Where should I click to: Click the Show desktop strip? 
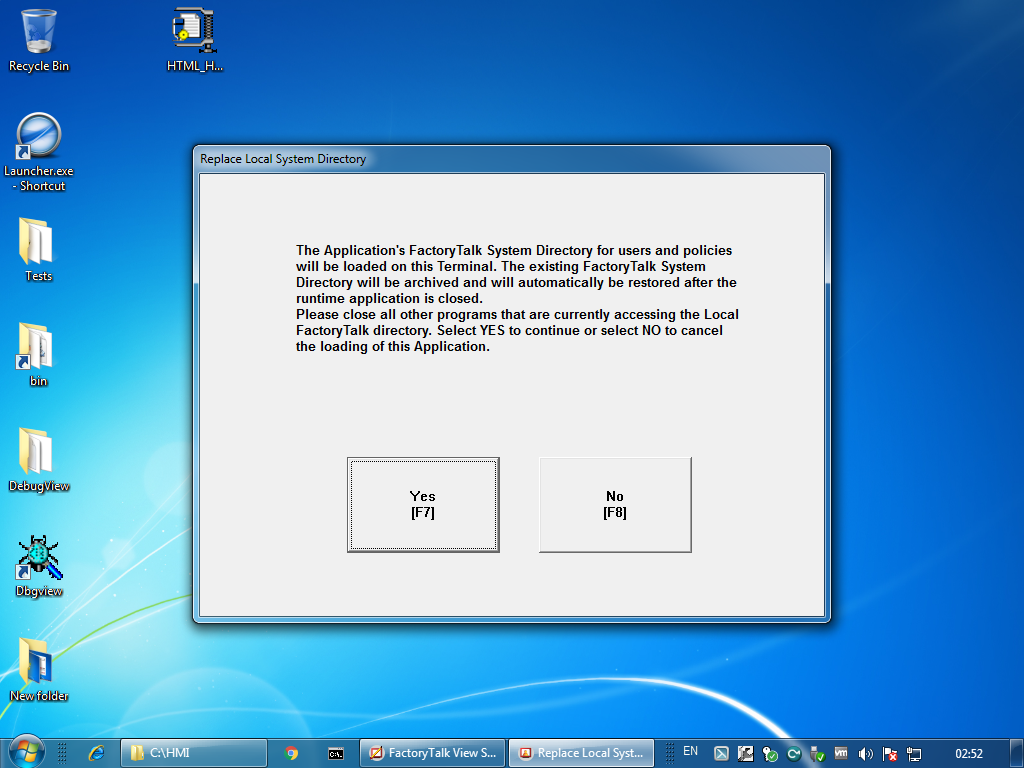(1017, 753)
